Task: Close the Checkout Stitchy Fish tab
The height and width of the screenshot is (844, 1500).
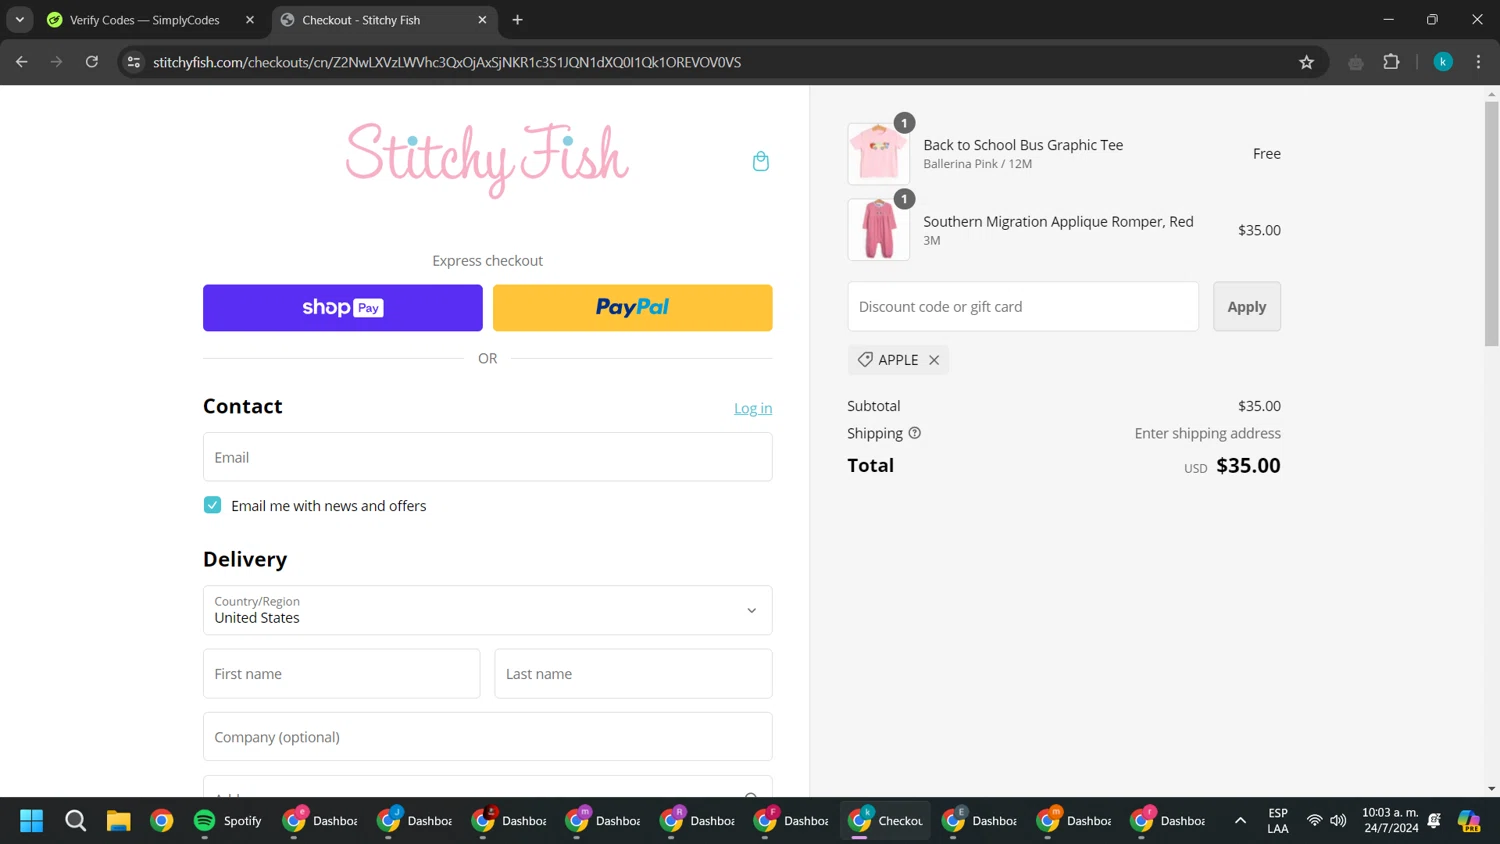Action: coord(482,20)
